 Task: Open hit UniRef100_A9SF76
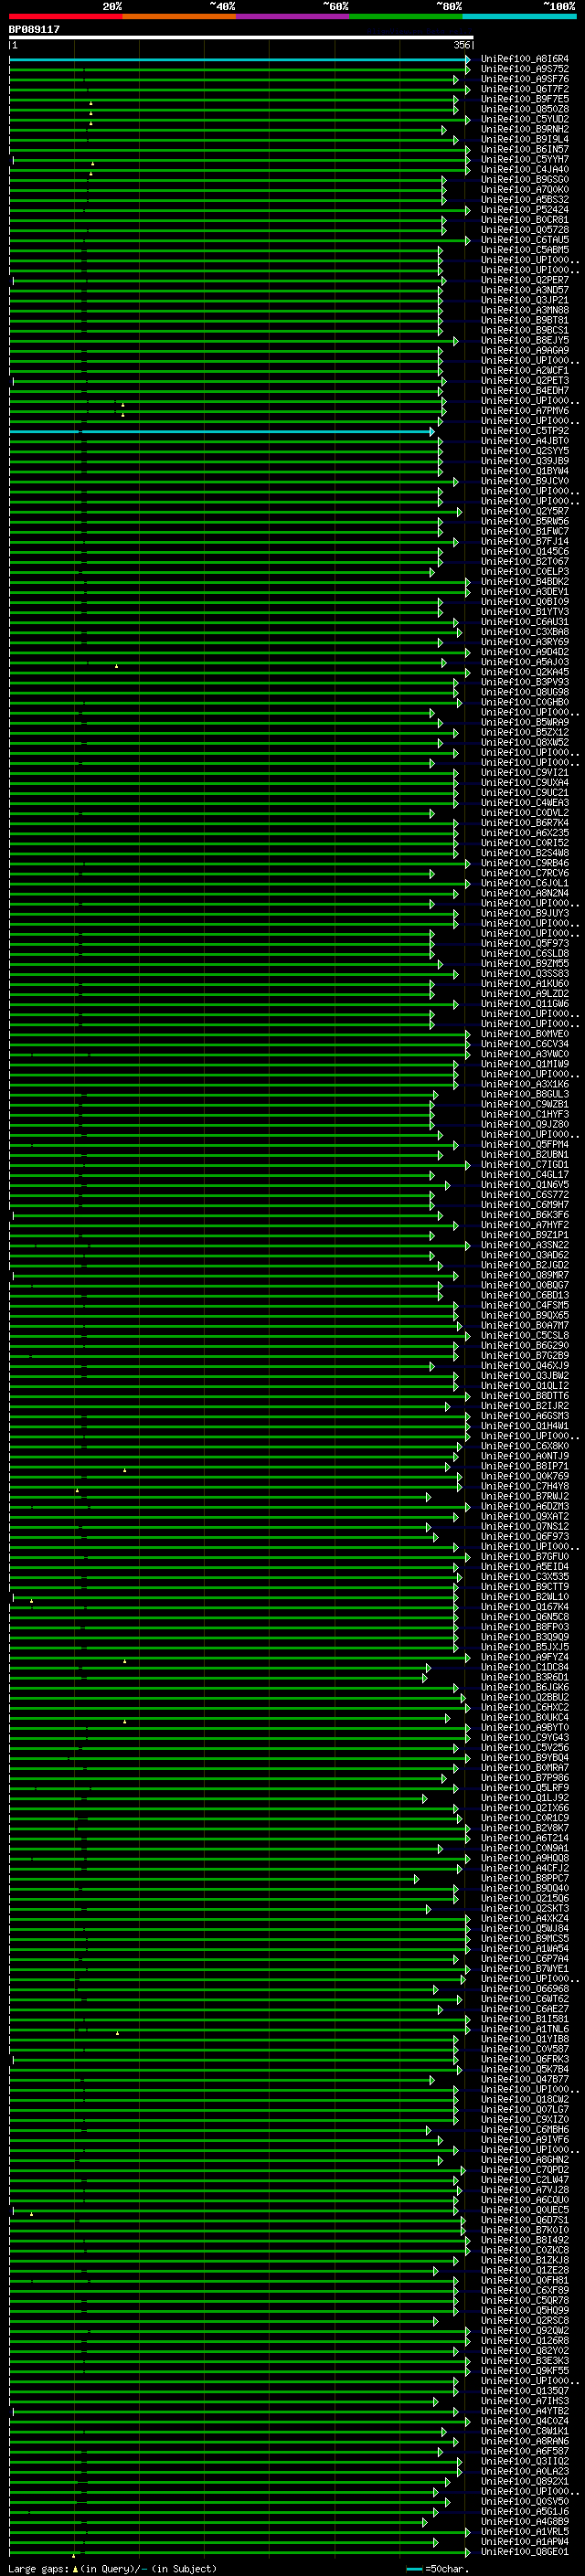[x=525, y=79]
